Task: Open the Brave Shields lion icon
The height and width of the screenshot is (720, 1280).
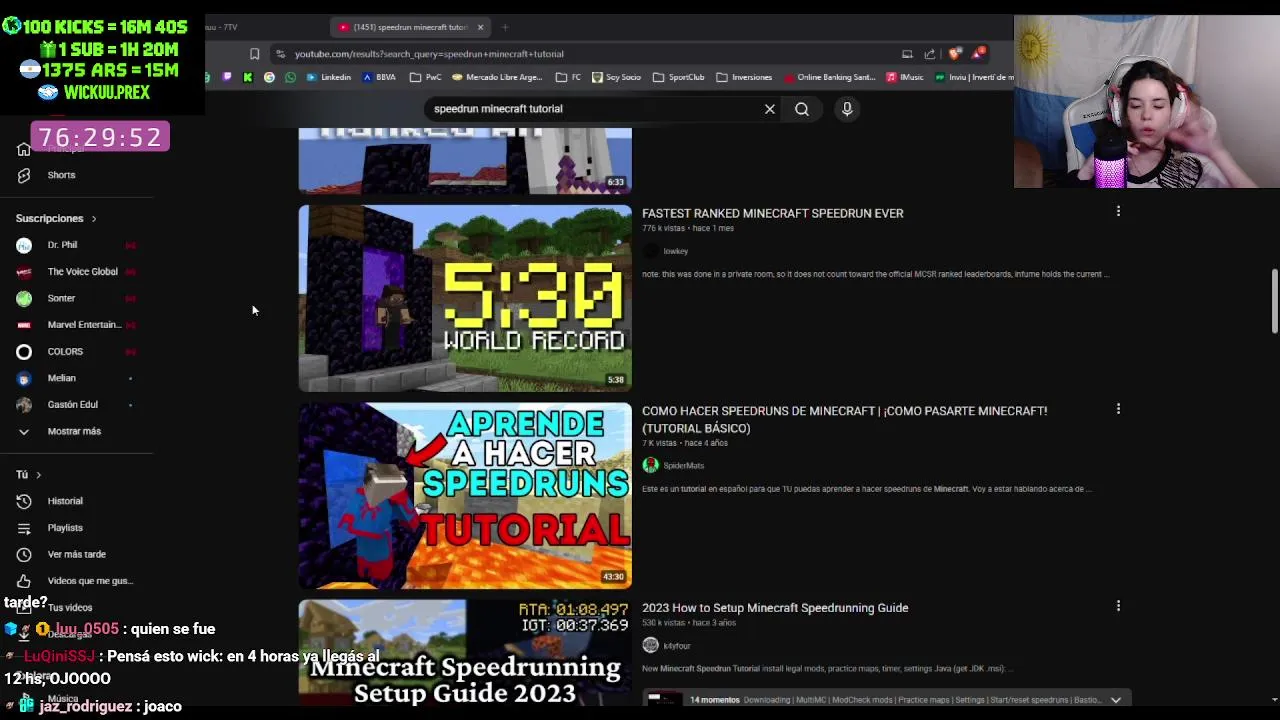Action: click(x=954, y=54)
